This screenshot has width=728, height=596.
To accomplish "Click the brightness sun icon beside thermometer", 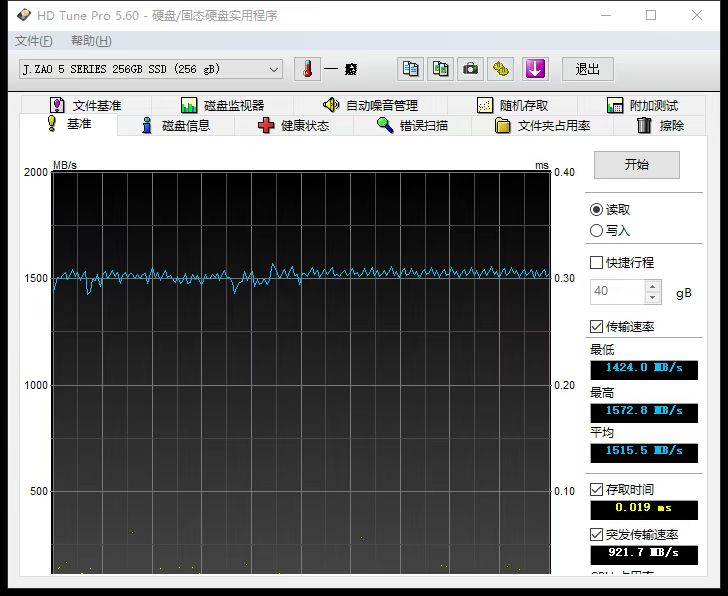I will [351, 69].
